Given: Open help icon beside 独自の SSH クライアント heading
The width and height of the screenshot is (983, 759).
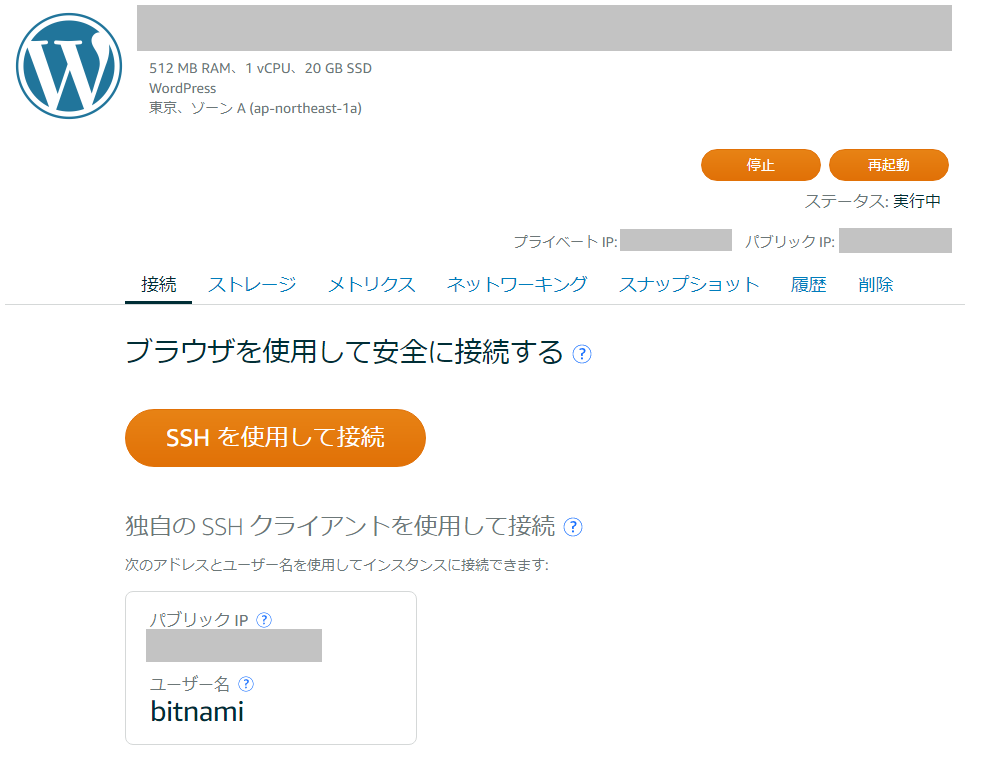Looking at the screenshot, I should (573, 527).
